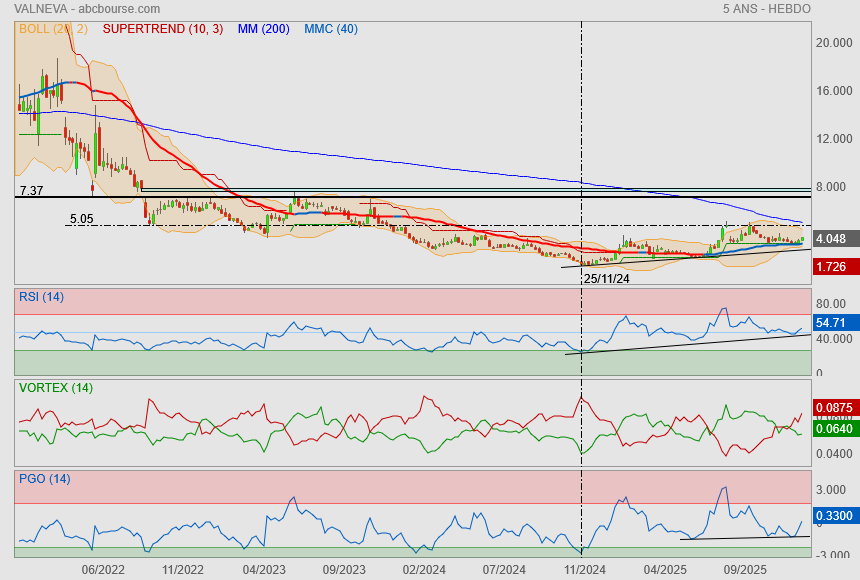860x580 pixels.
Task: Click the MM (200) moving average label
Action: click(263, 29)
